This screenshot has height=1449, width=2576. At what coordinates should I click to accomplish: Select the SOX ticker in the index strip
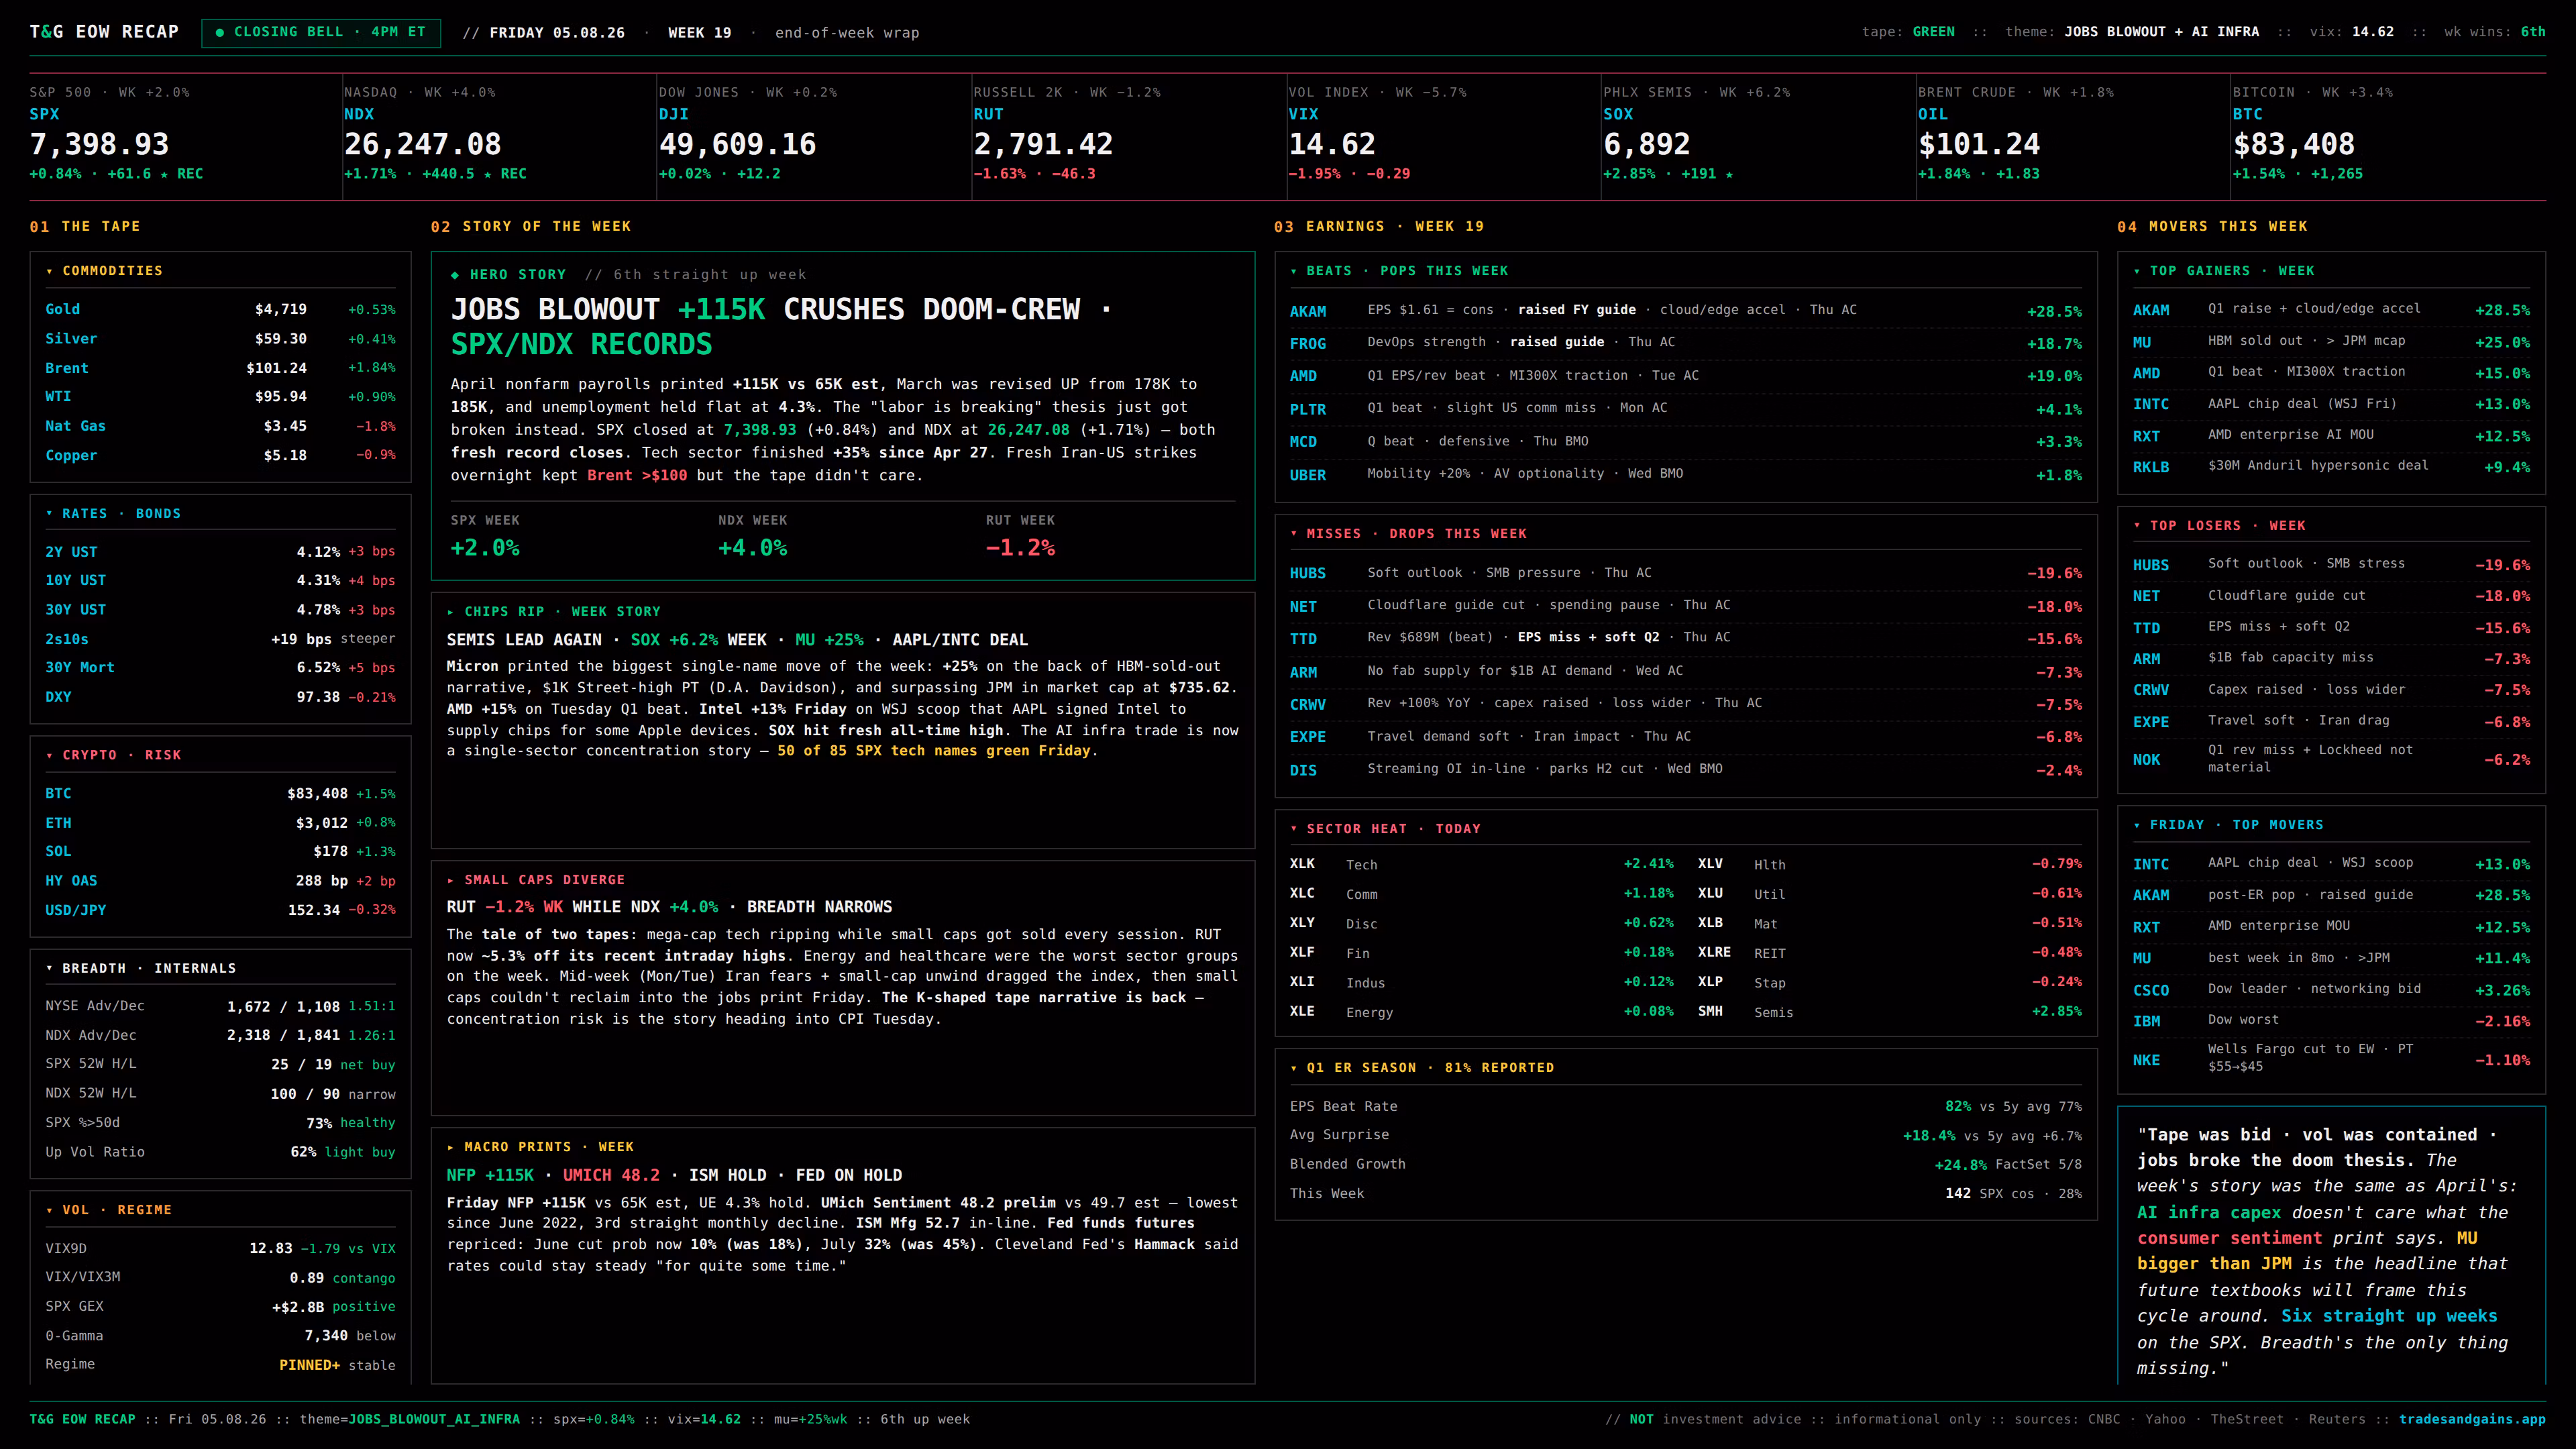pyautogui.click(x=1618, y=114)
